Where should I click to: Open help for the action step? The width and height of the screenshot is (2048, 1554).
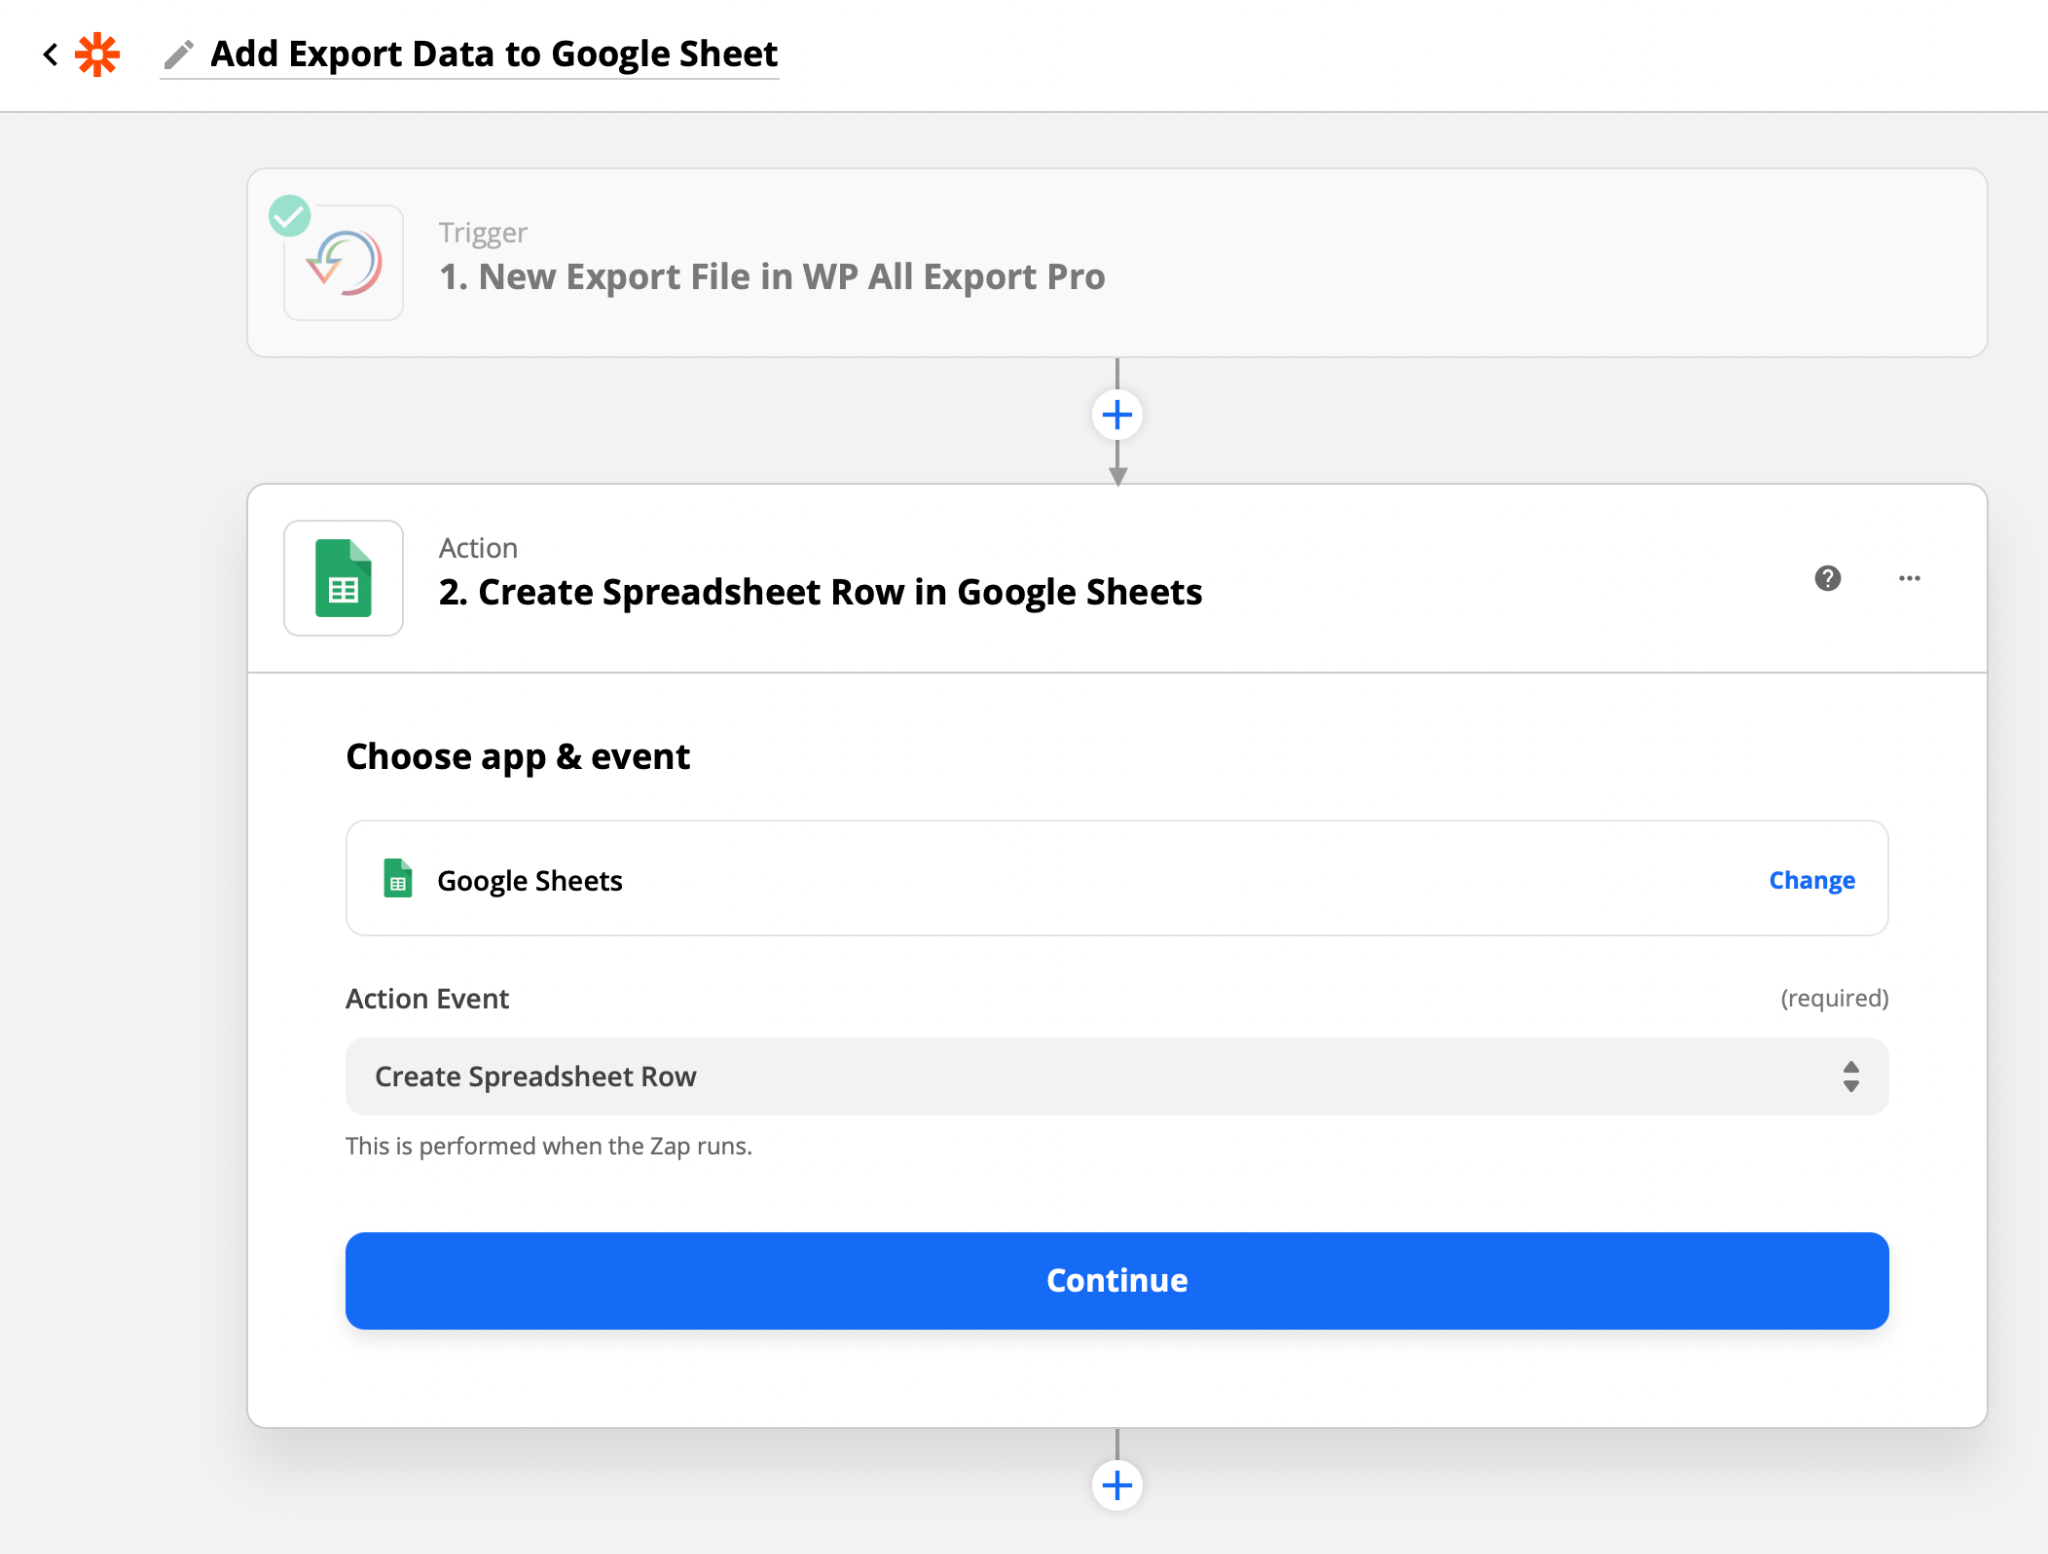pyautogui.click(x=1827, y=578)
